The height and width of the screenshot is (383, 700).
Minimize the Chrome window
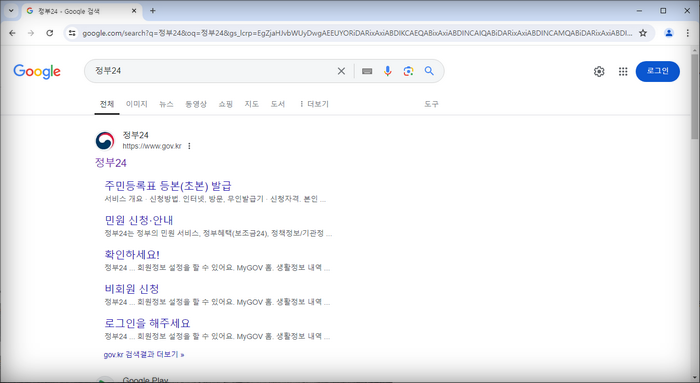point(639,11)
